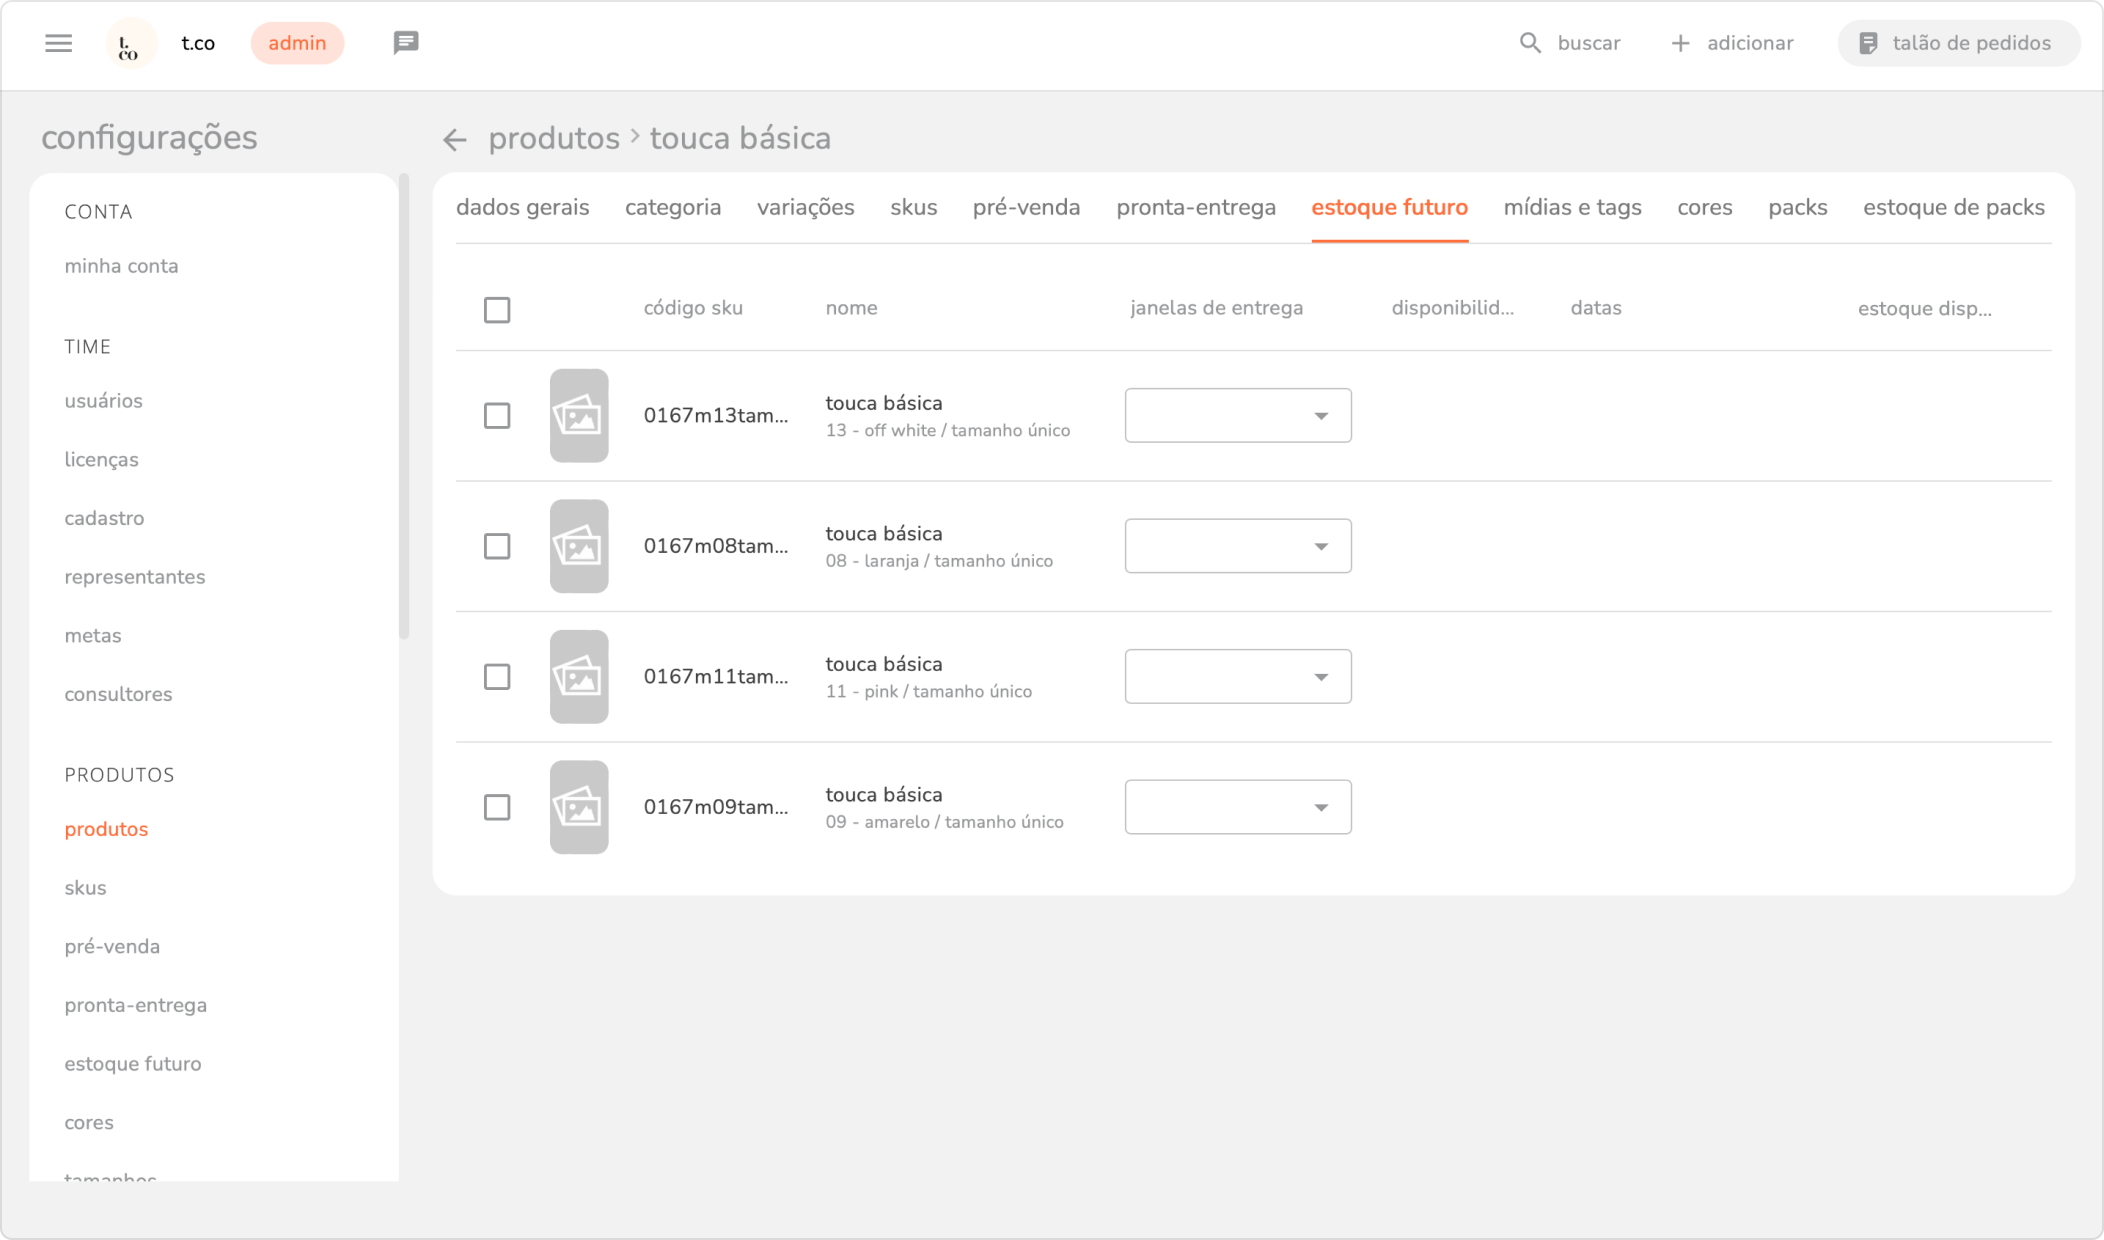Expand delivery window dropdown for pink row

pyautogui.click(x=1237, y=677)
